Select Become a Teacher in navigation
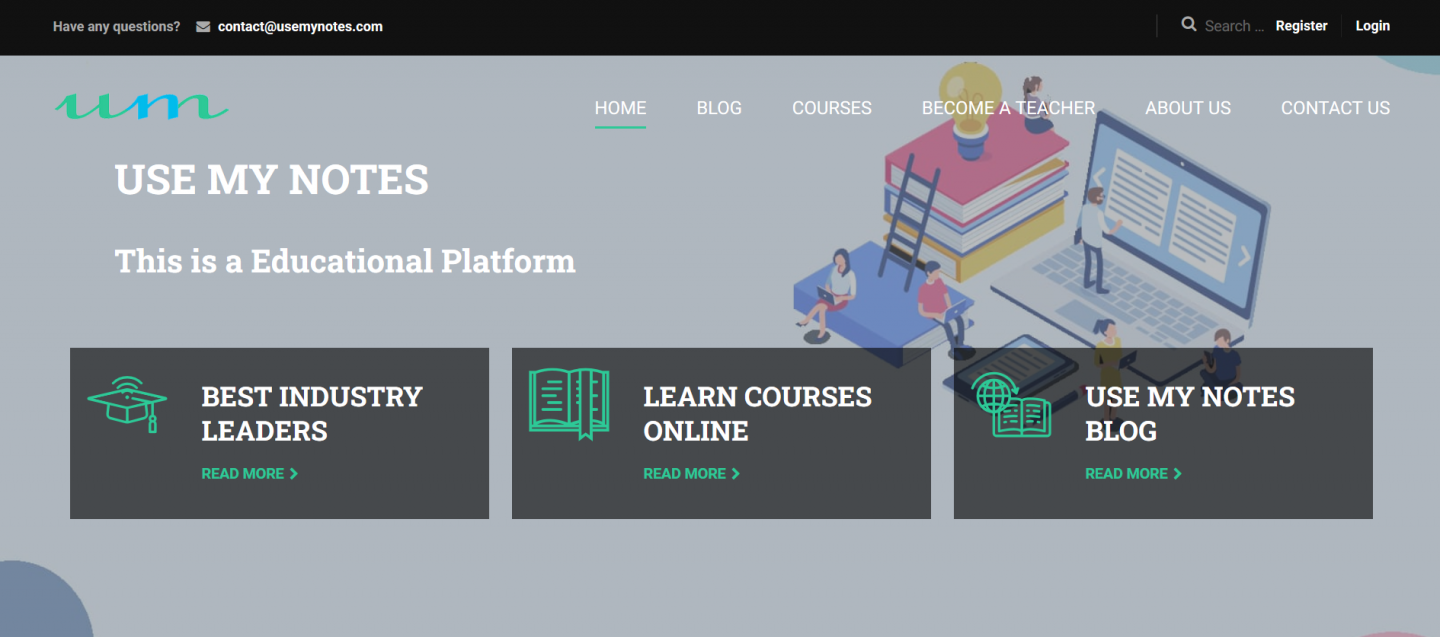 1008,108
